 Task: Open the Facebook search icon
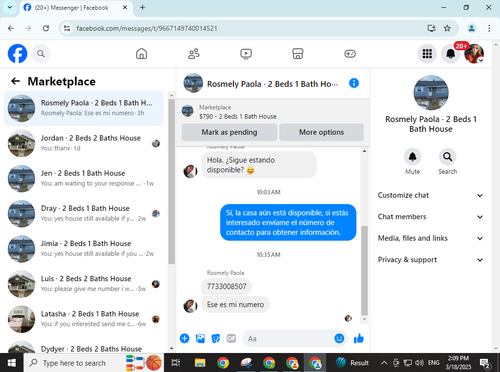point(41,54)
